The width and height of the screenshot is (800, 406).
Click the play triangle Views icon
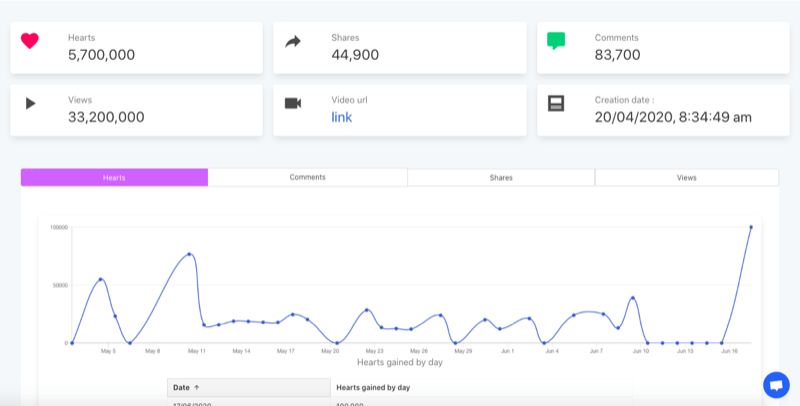point(31,104)
